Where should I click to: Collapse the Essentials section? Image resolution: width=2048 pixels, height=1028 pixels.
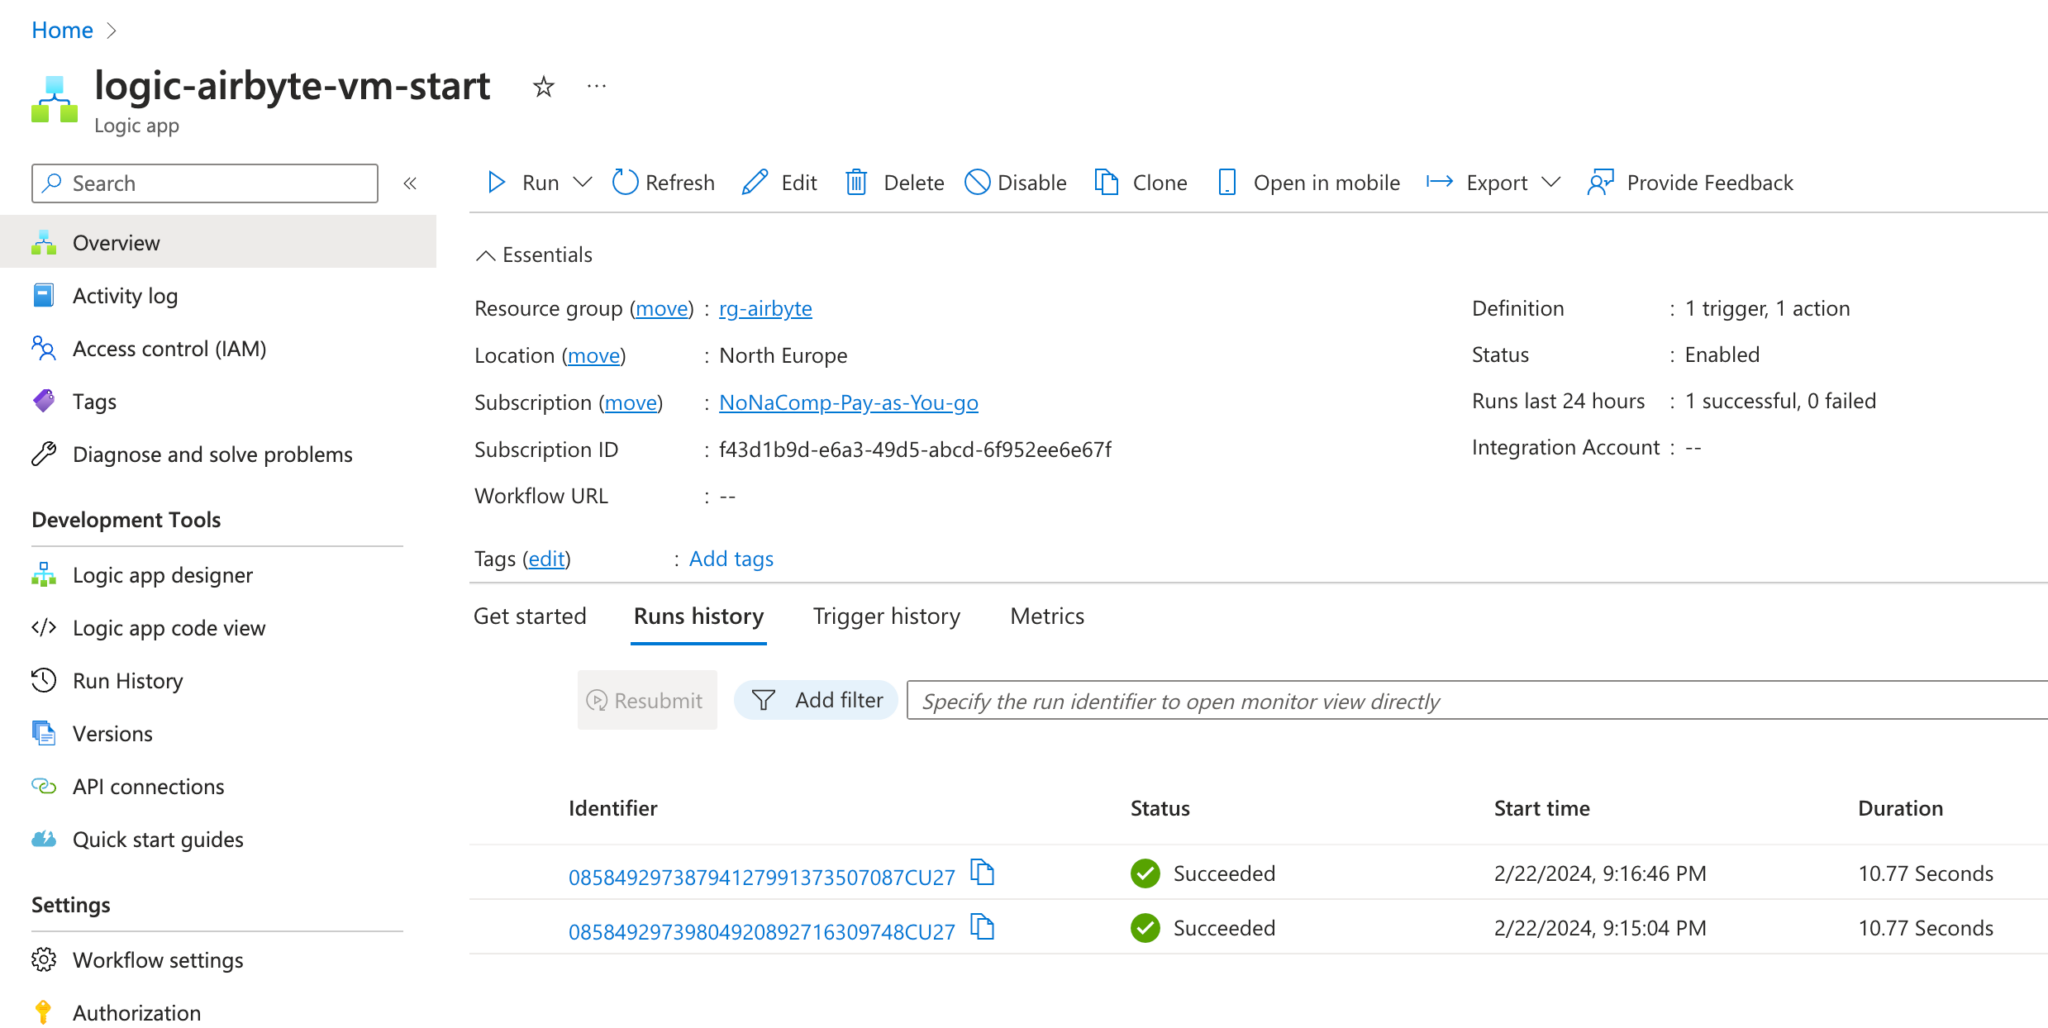pos(485,255)
